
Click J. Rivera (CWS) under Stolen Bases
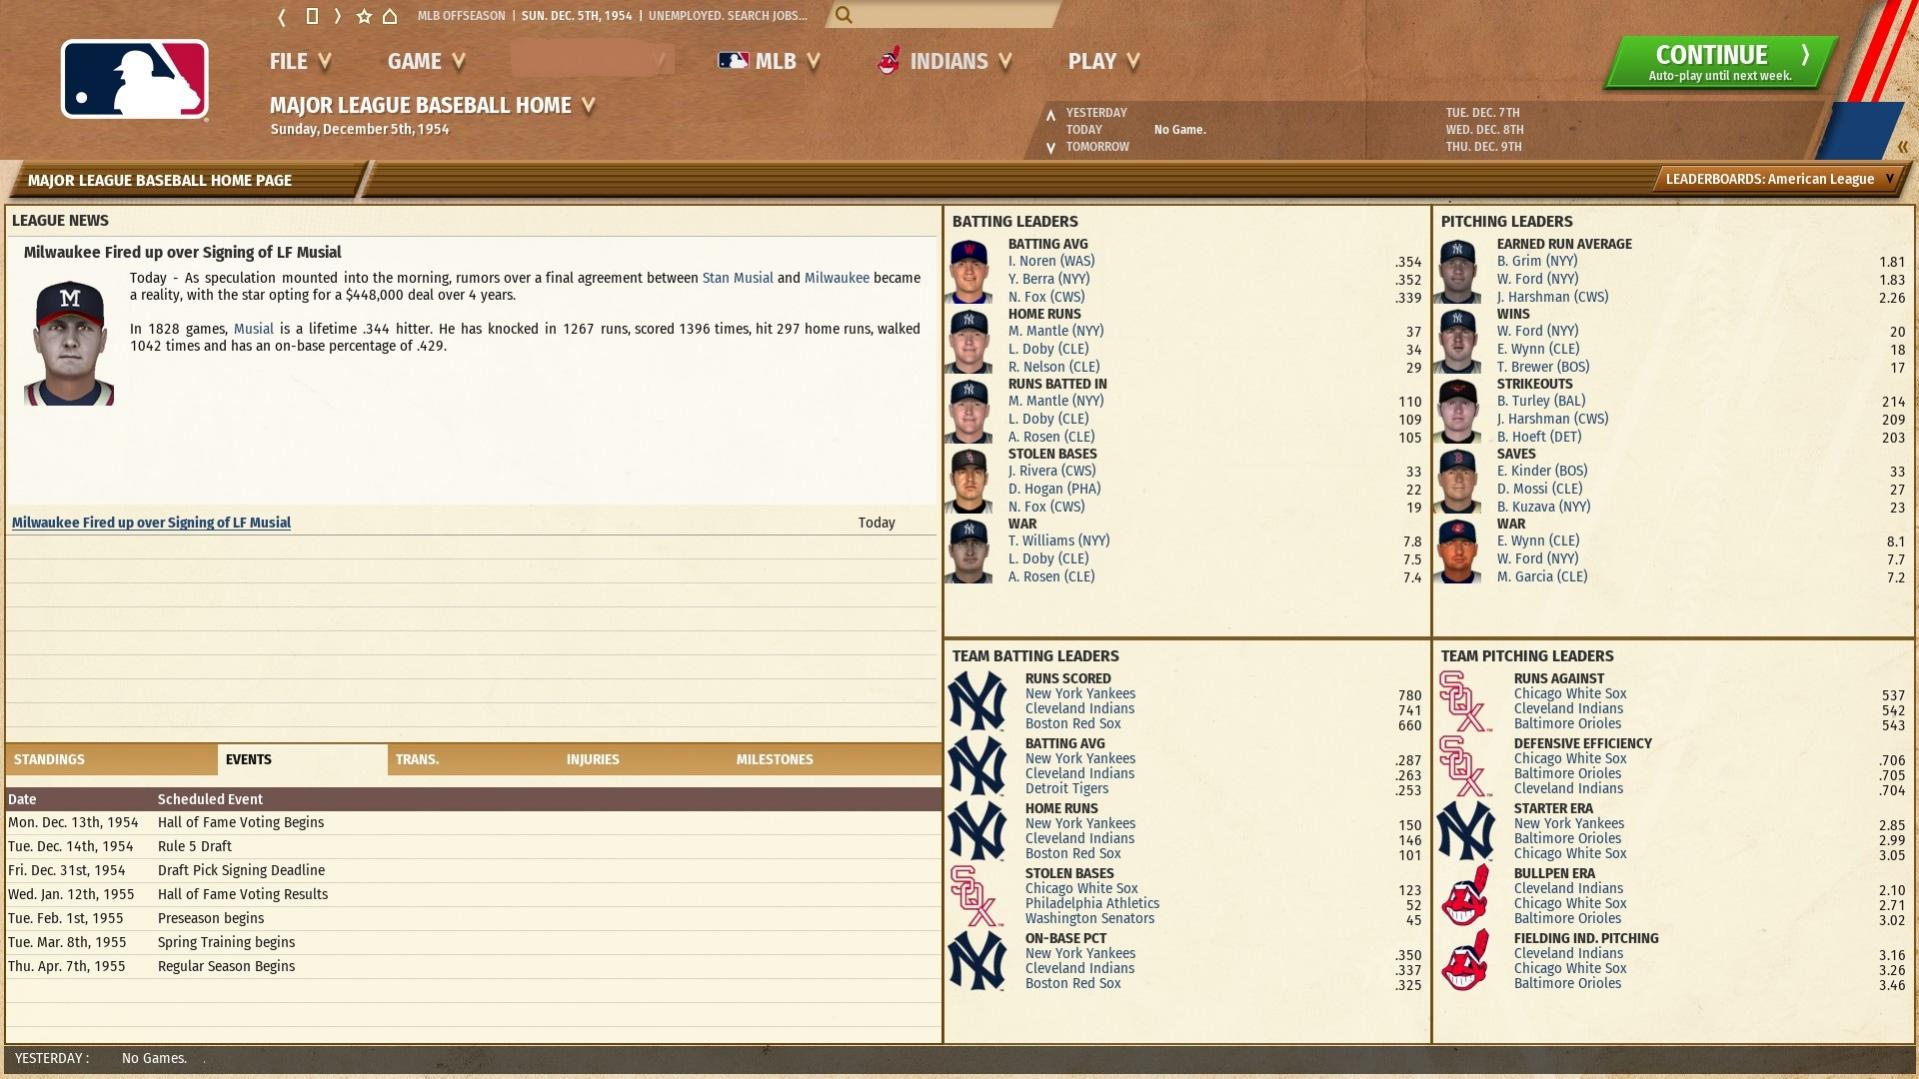click(x=1052, y=471)
